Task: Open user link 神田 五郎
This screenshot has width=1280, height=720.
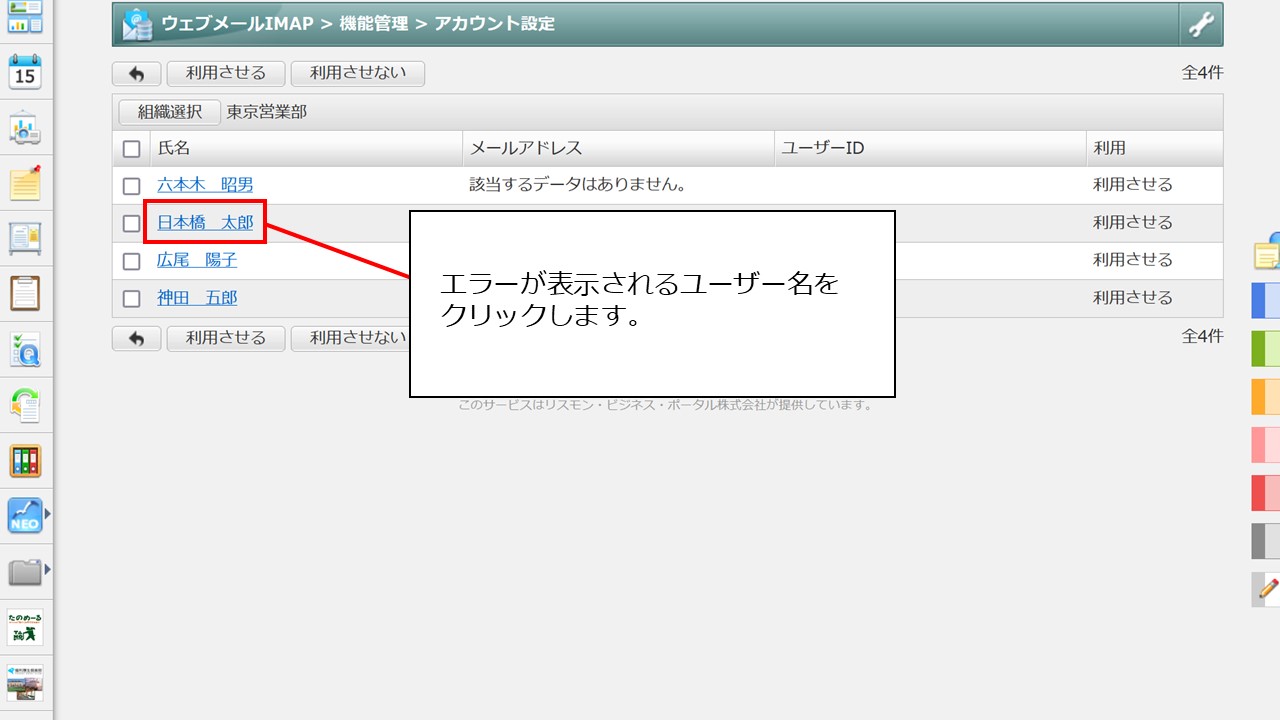Action: [x=197, y=298]
